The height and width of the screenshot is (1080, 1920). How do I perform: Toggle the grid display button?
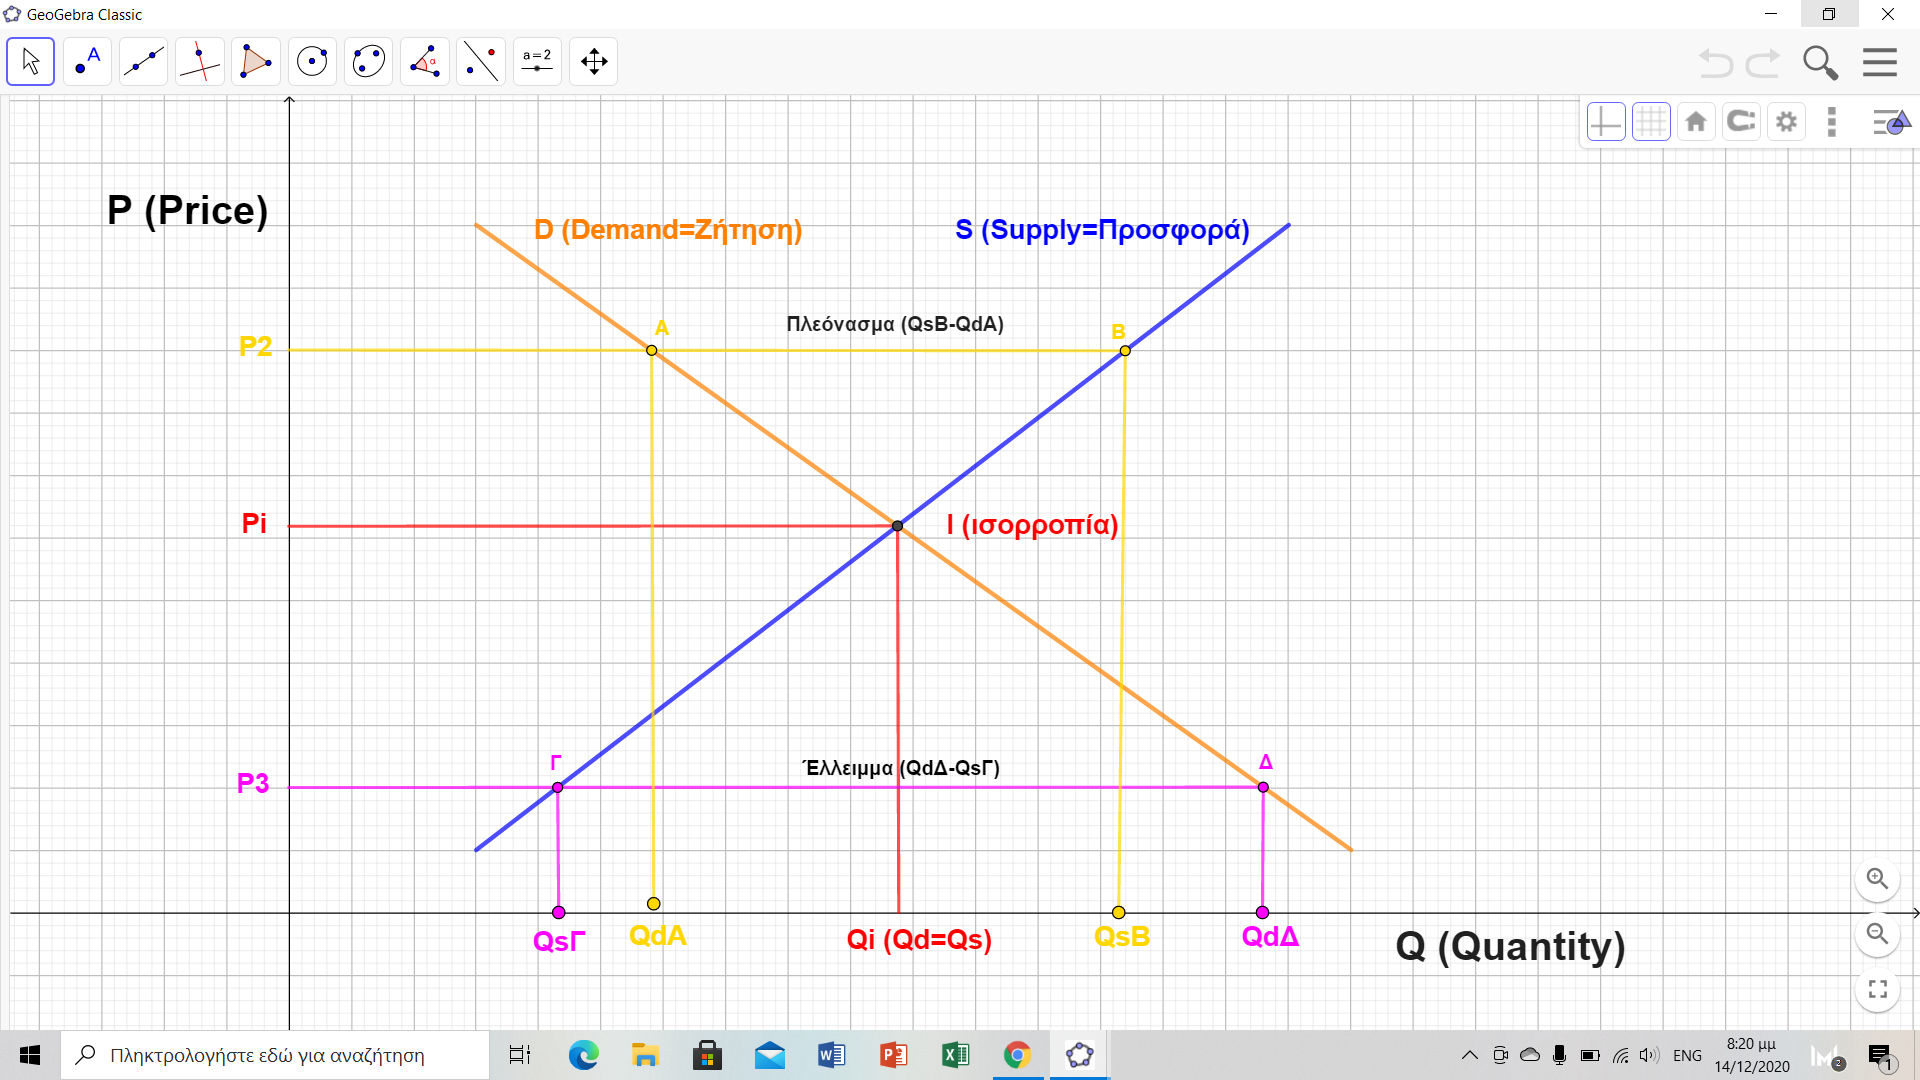coord(1651,122)
